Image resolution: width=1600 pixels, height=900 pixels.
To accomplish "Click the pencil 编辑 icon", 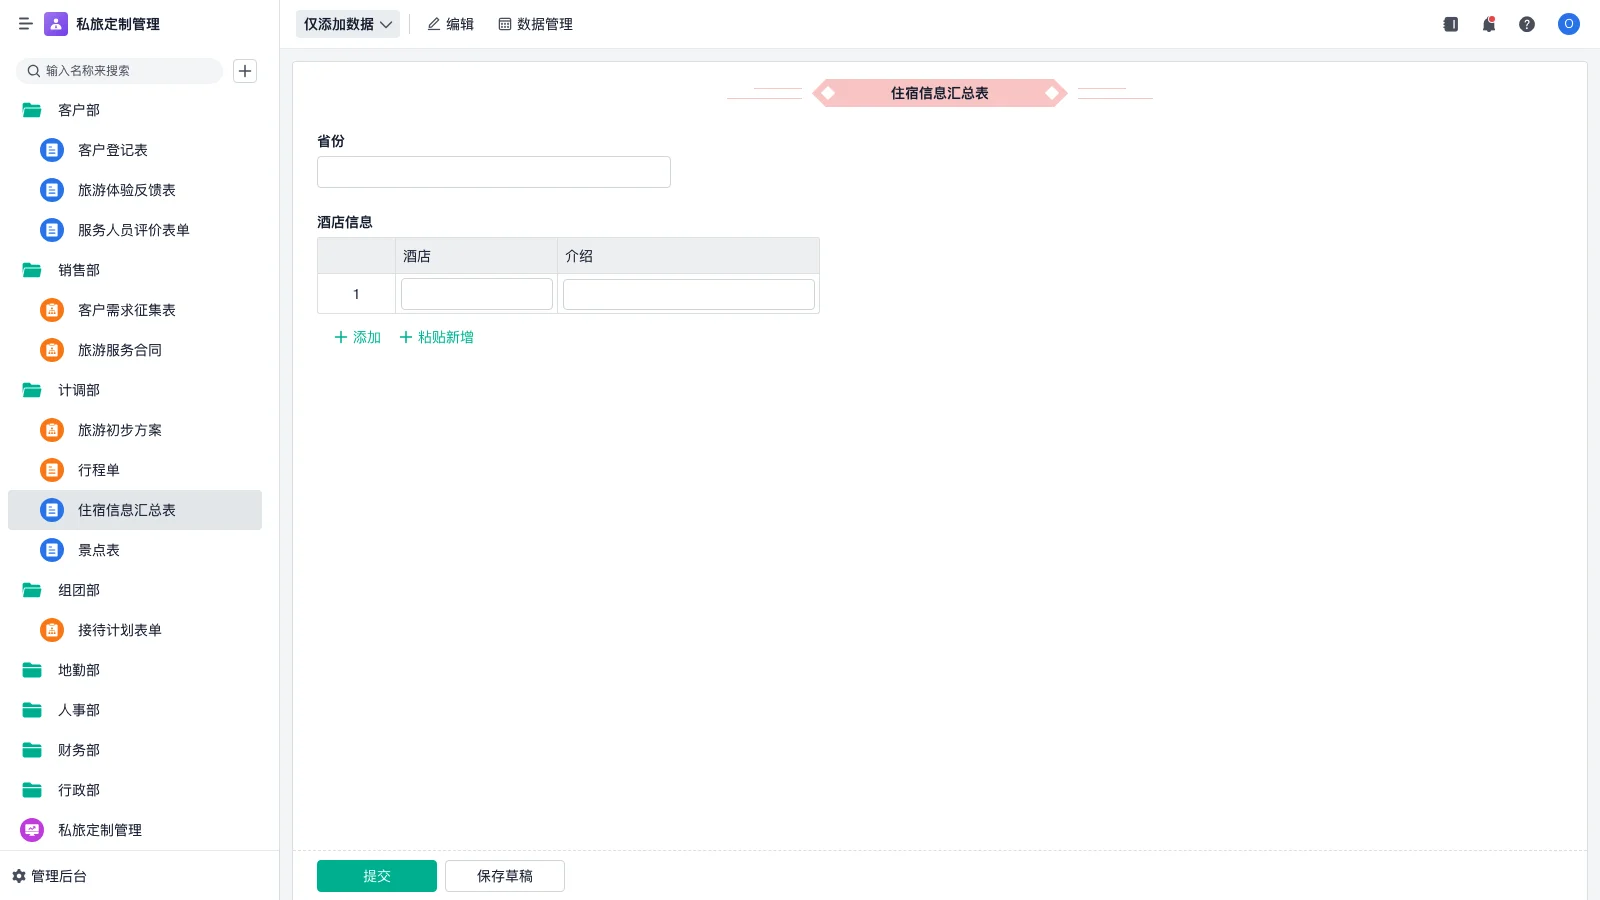I will (x=434, y=24).
